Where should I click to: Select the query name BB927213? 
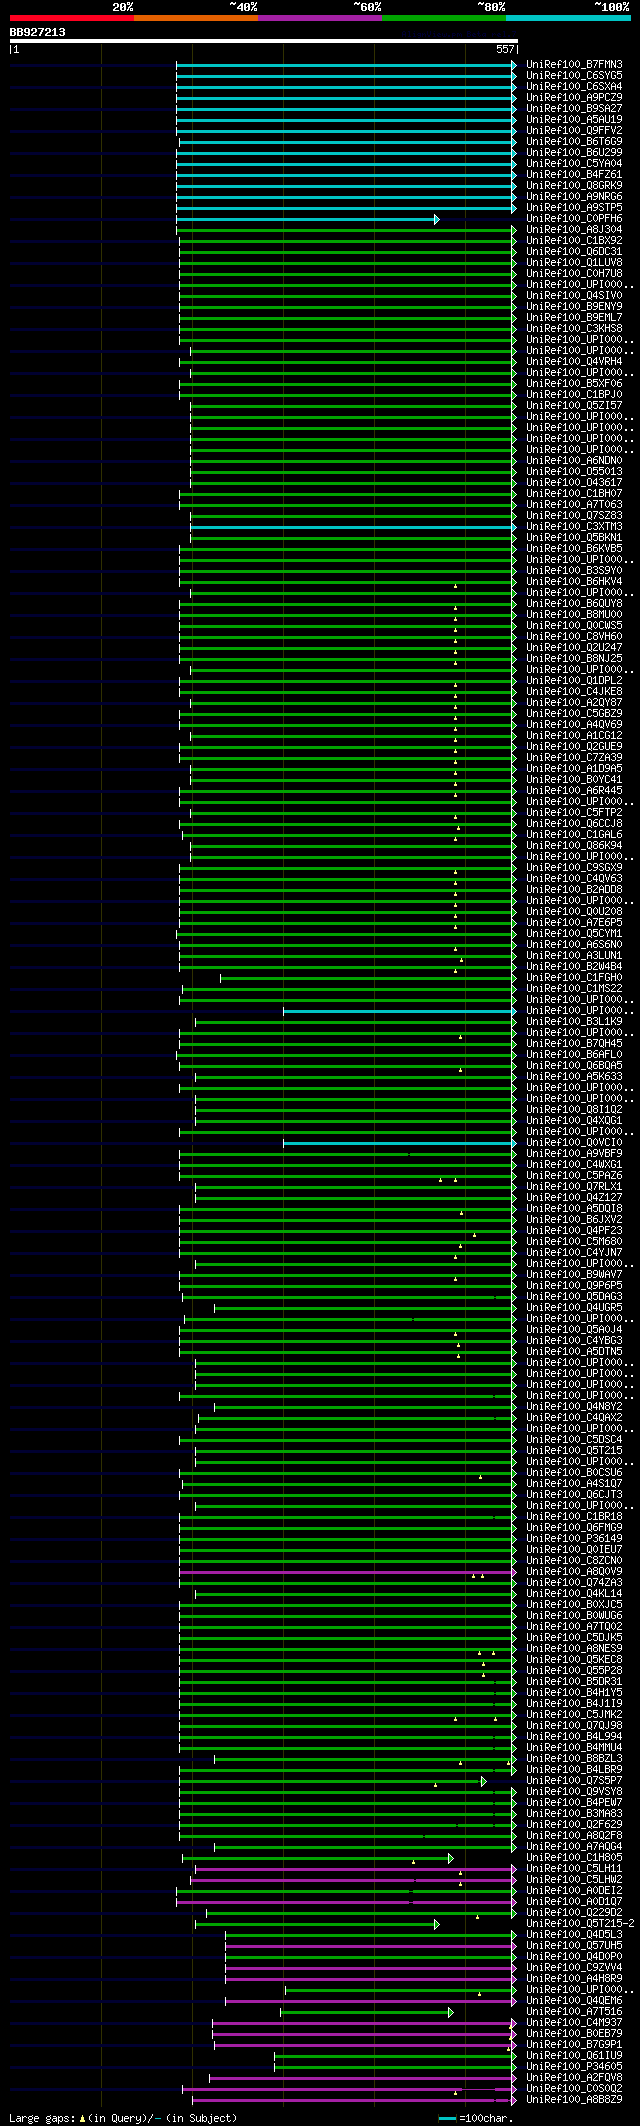pyautogui.click(x=38, y=32)
